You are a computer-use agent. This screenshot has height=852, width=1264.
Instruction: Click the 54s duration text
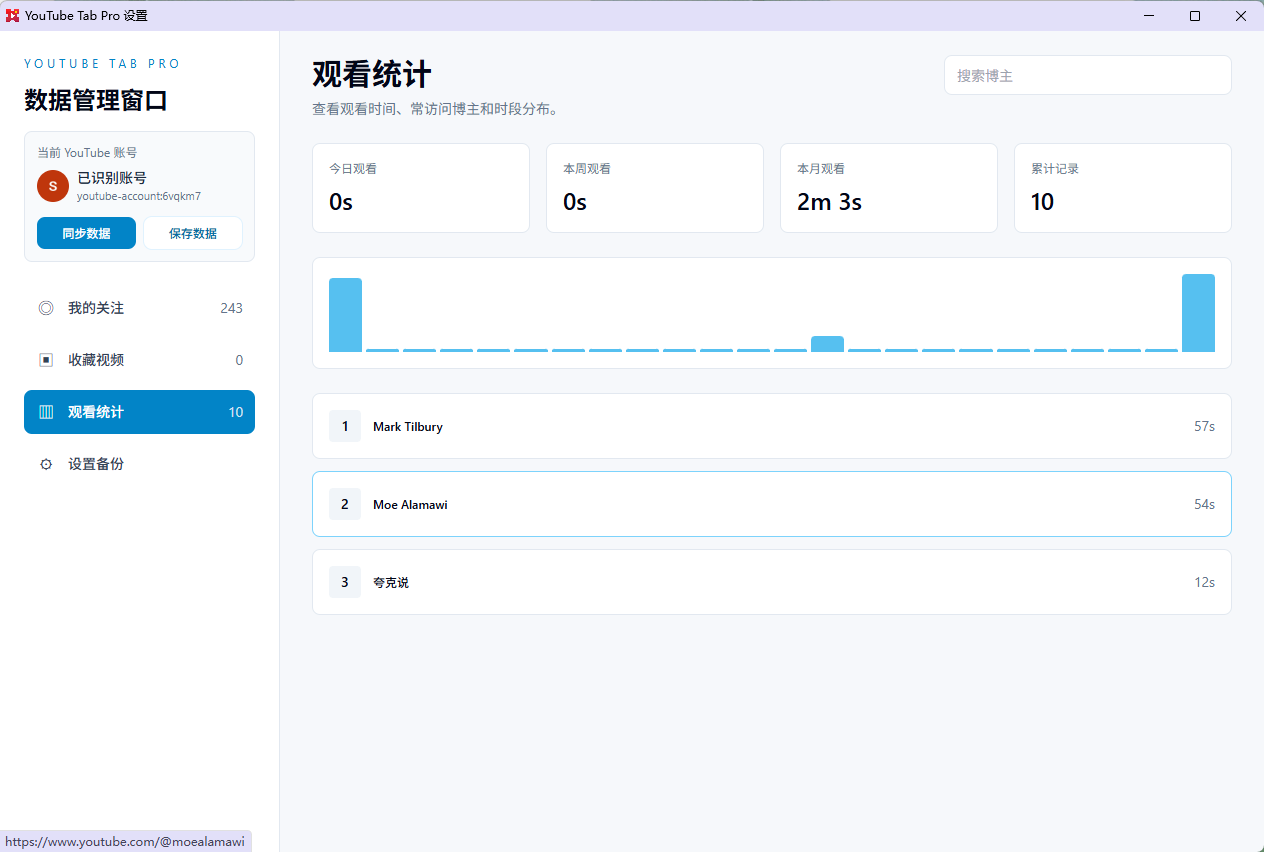[x=1204, y=504]
